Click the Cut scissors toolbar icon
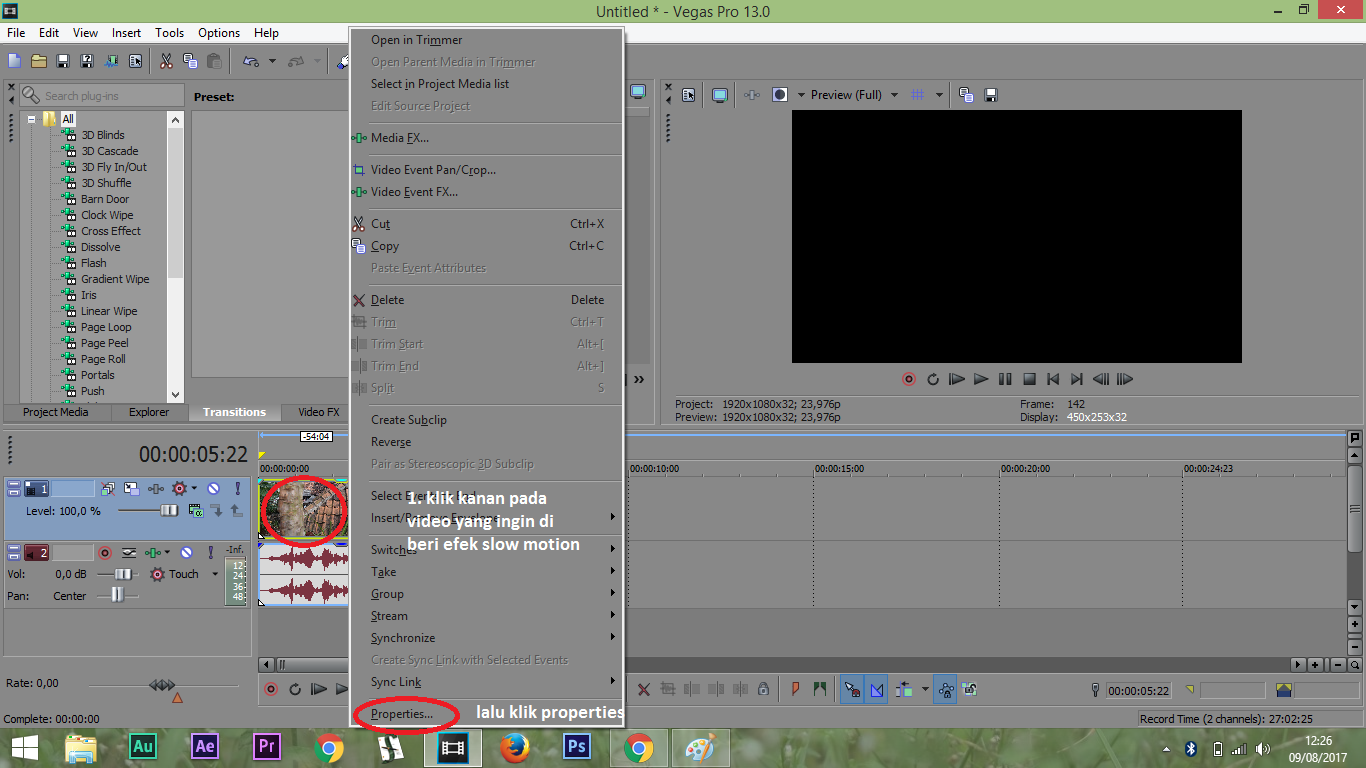Image resolution: width=1366 pixels, height=768 pixels. point(166,61)
